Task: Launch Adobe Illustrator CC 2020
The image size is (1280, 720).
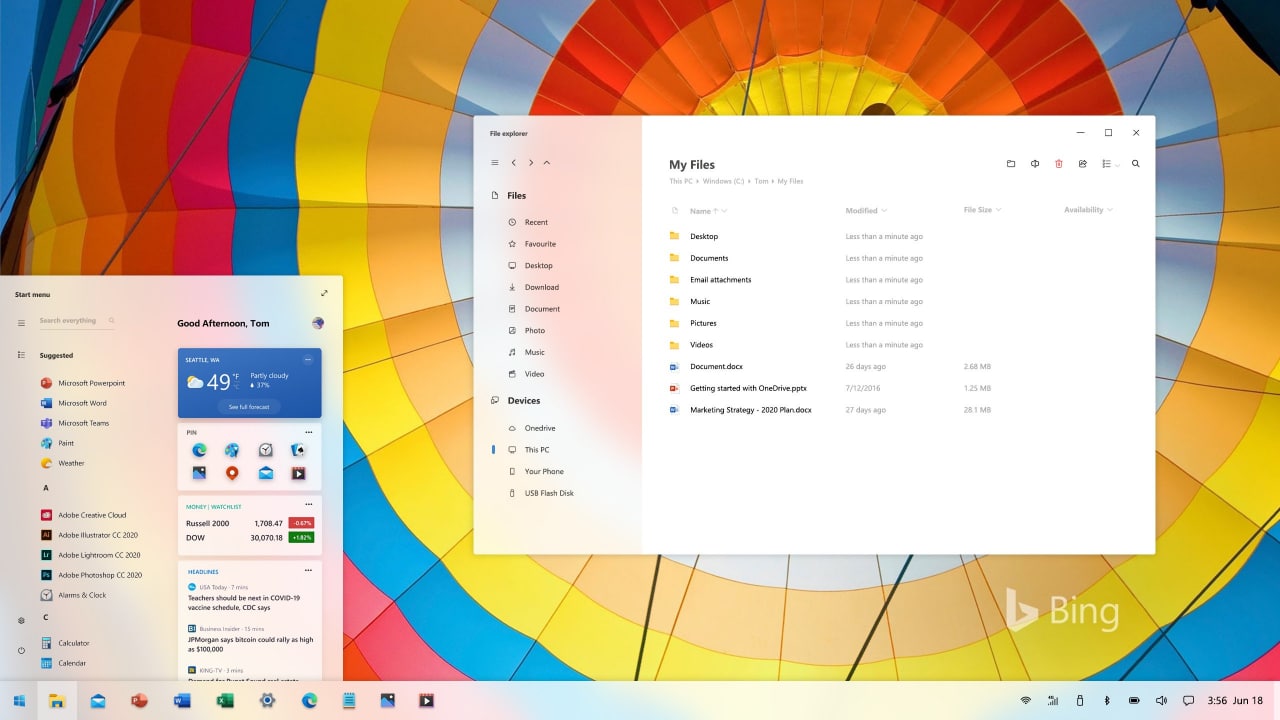Action: pos(89,535)
